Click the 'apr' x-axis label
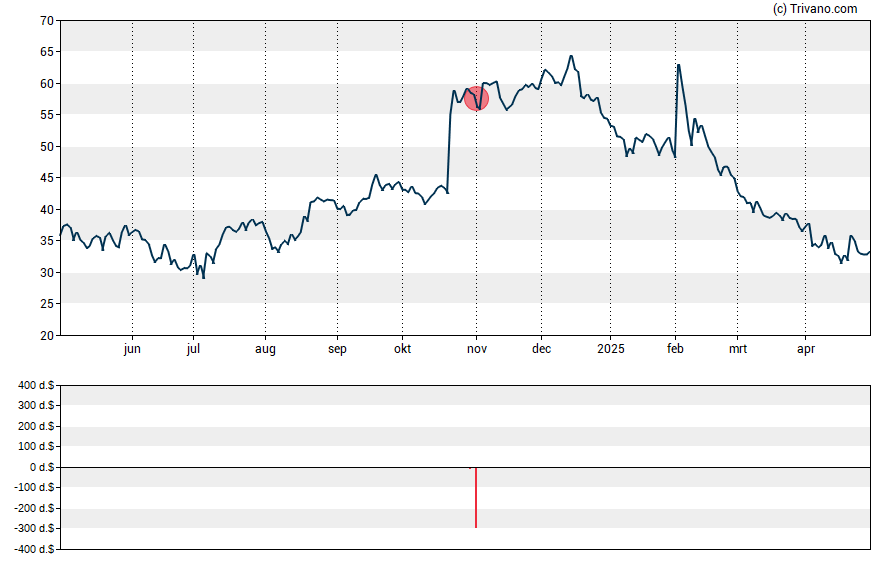 pyautogui.click(x=806, y=349)
